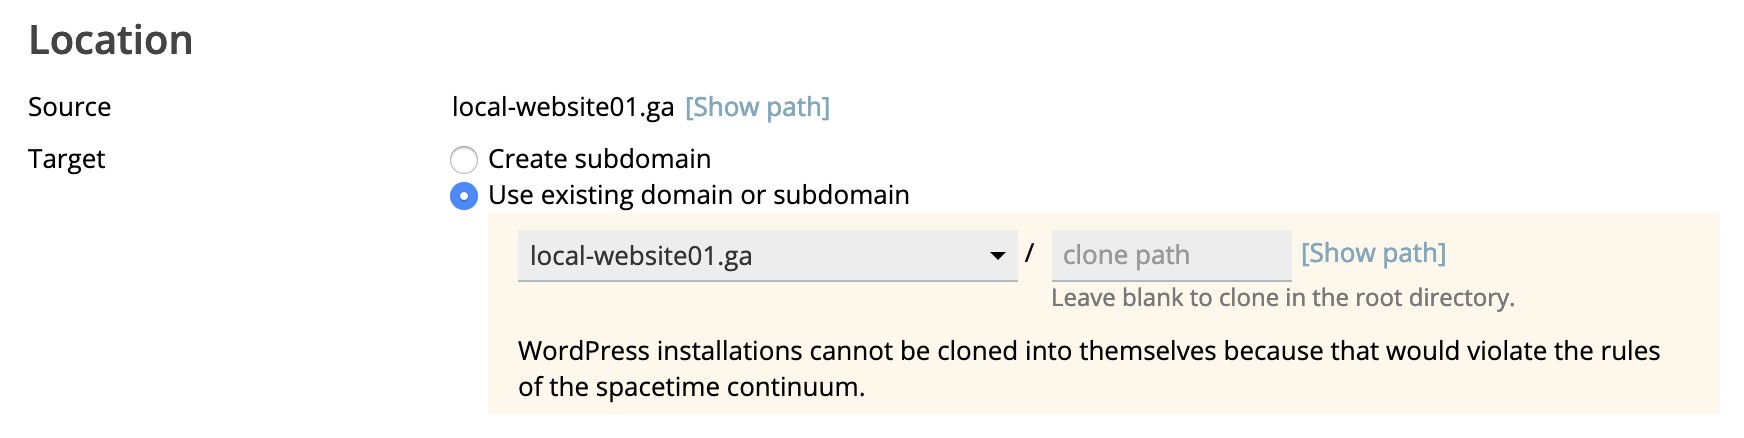Click the source domain name local-website01.ga

pyautogui.click(x=563, y=107)
